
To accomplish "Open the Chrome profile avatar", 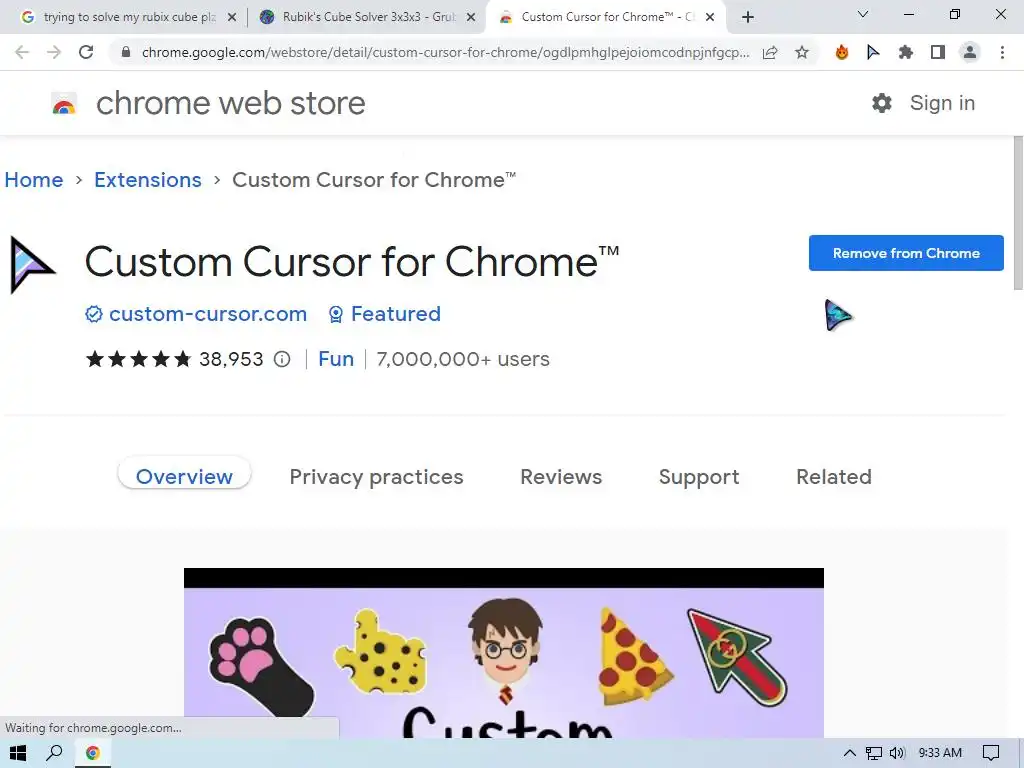I will click(x=970, y=52).
